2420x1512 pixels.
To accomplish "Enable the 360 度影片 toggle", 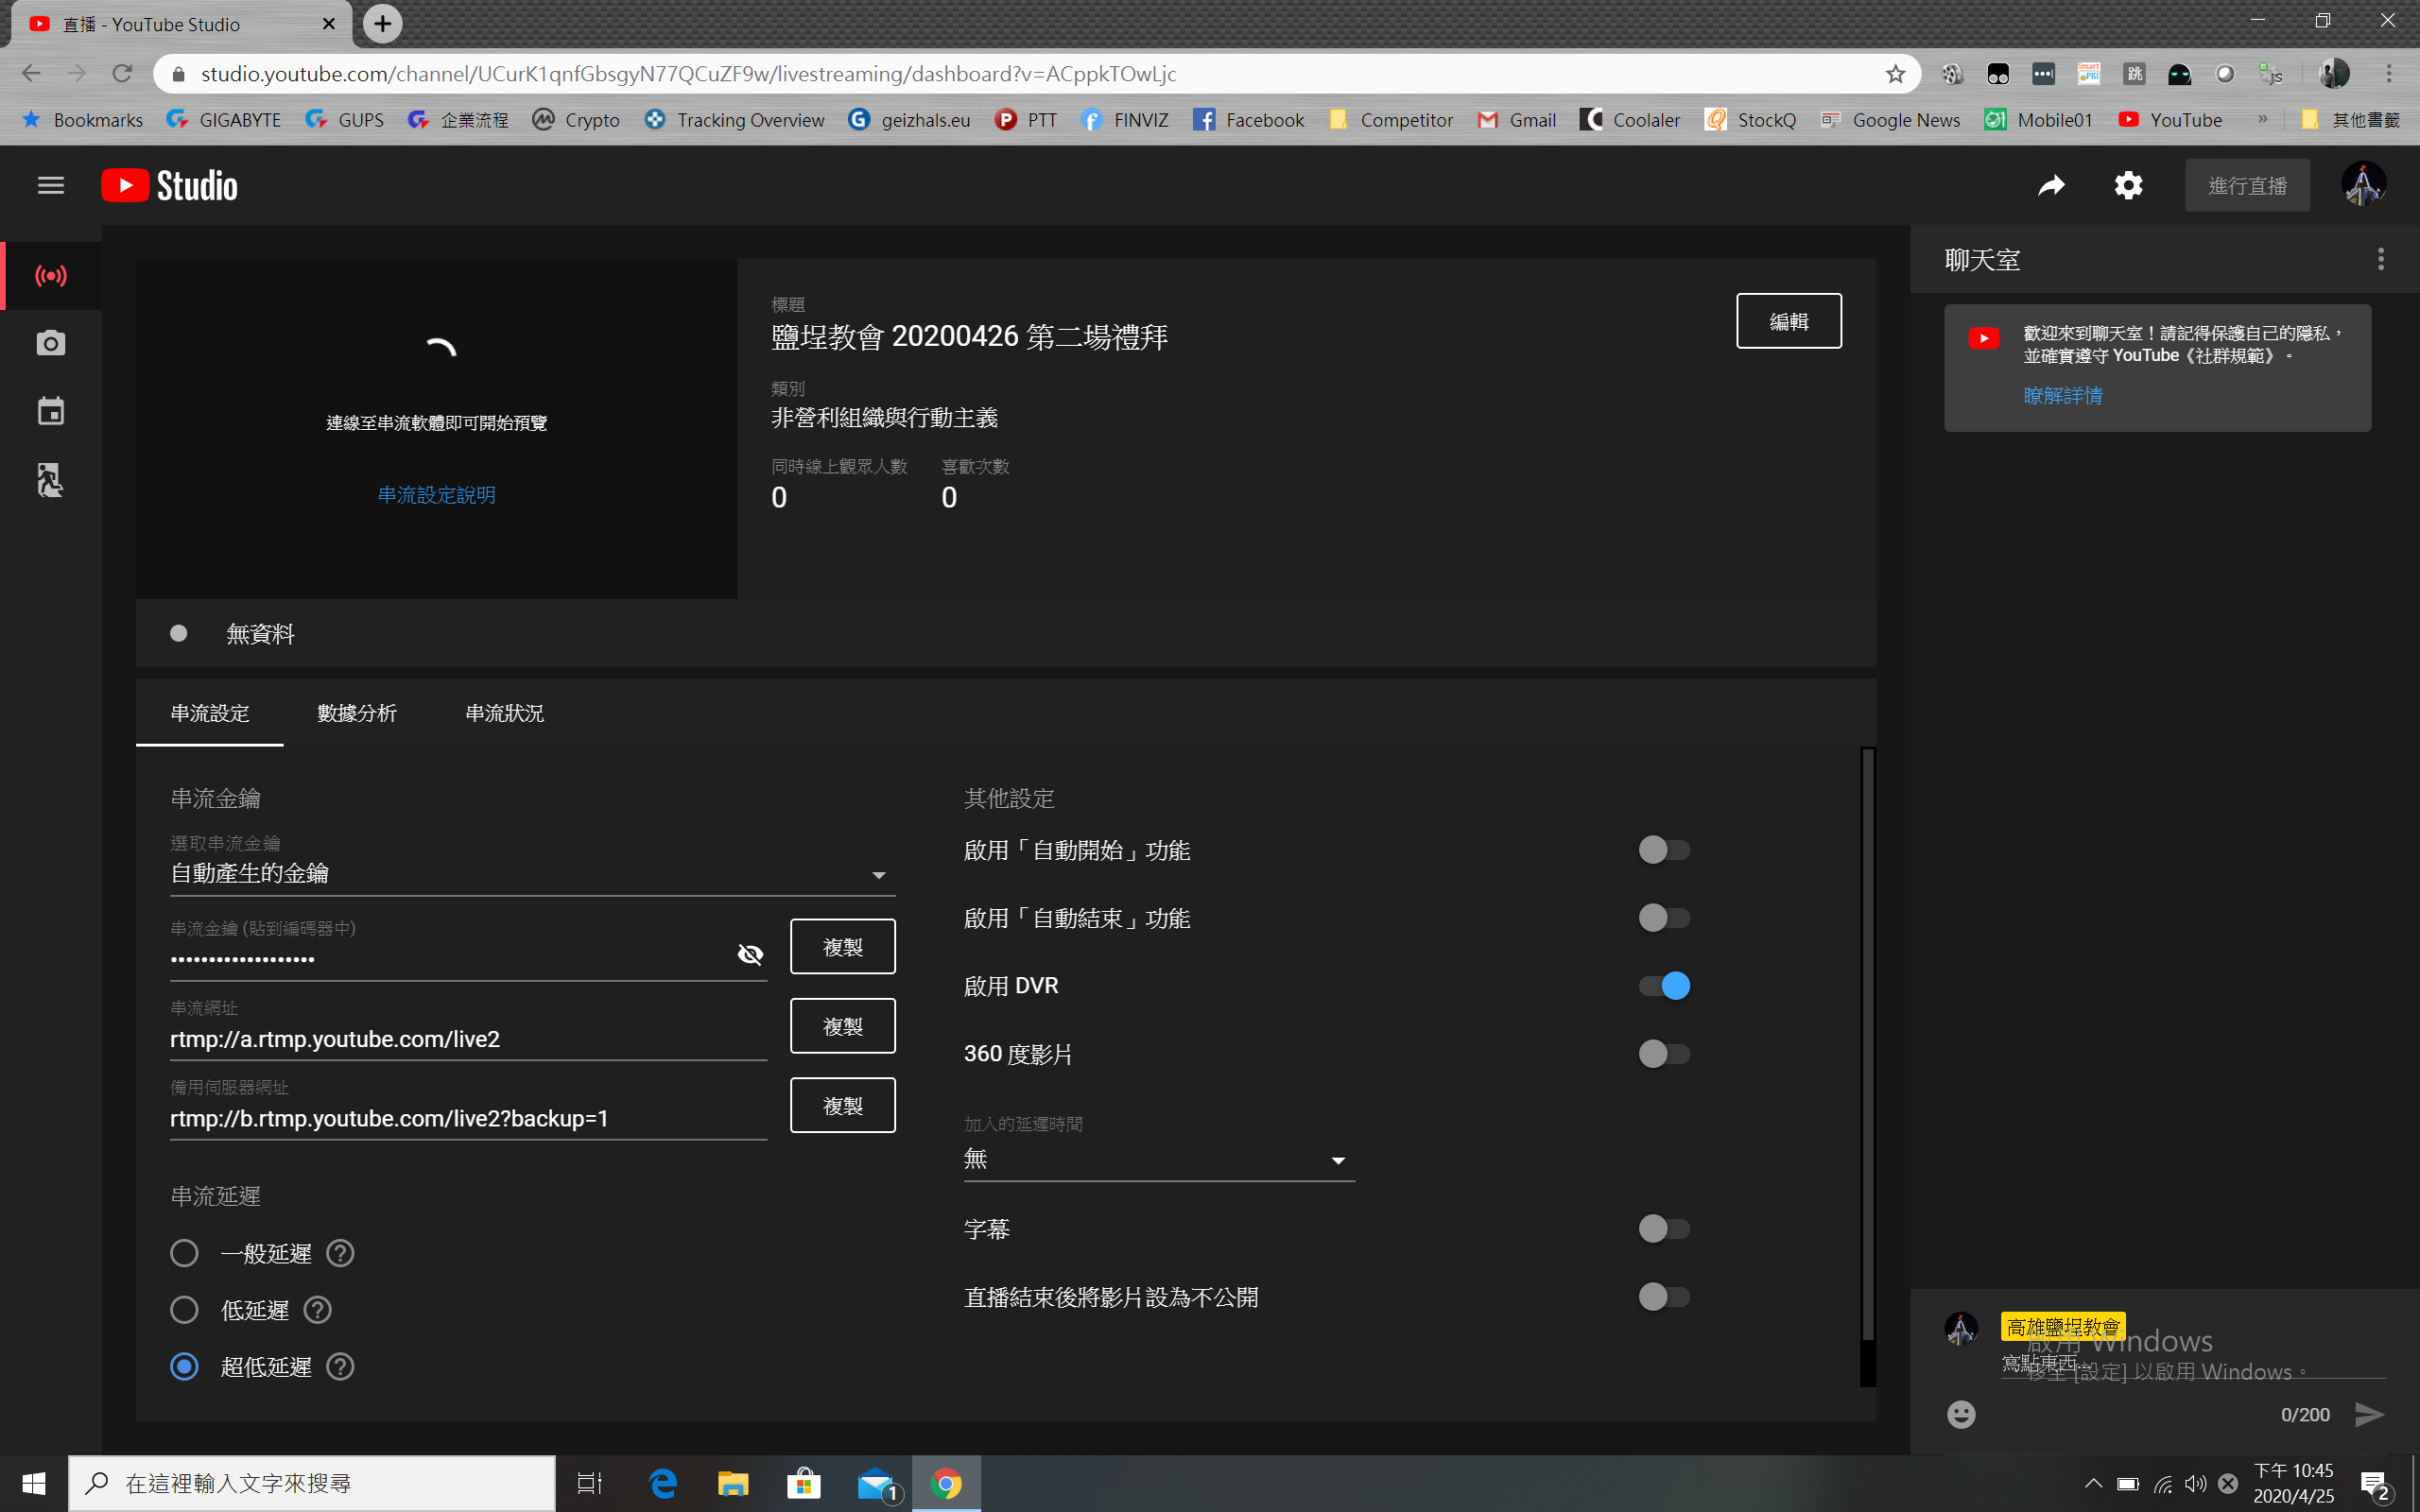I will (1664, 1054).
